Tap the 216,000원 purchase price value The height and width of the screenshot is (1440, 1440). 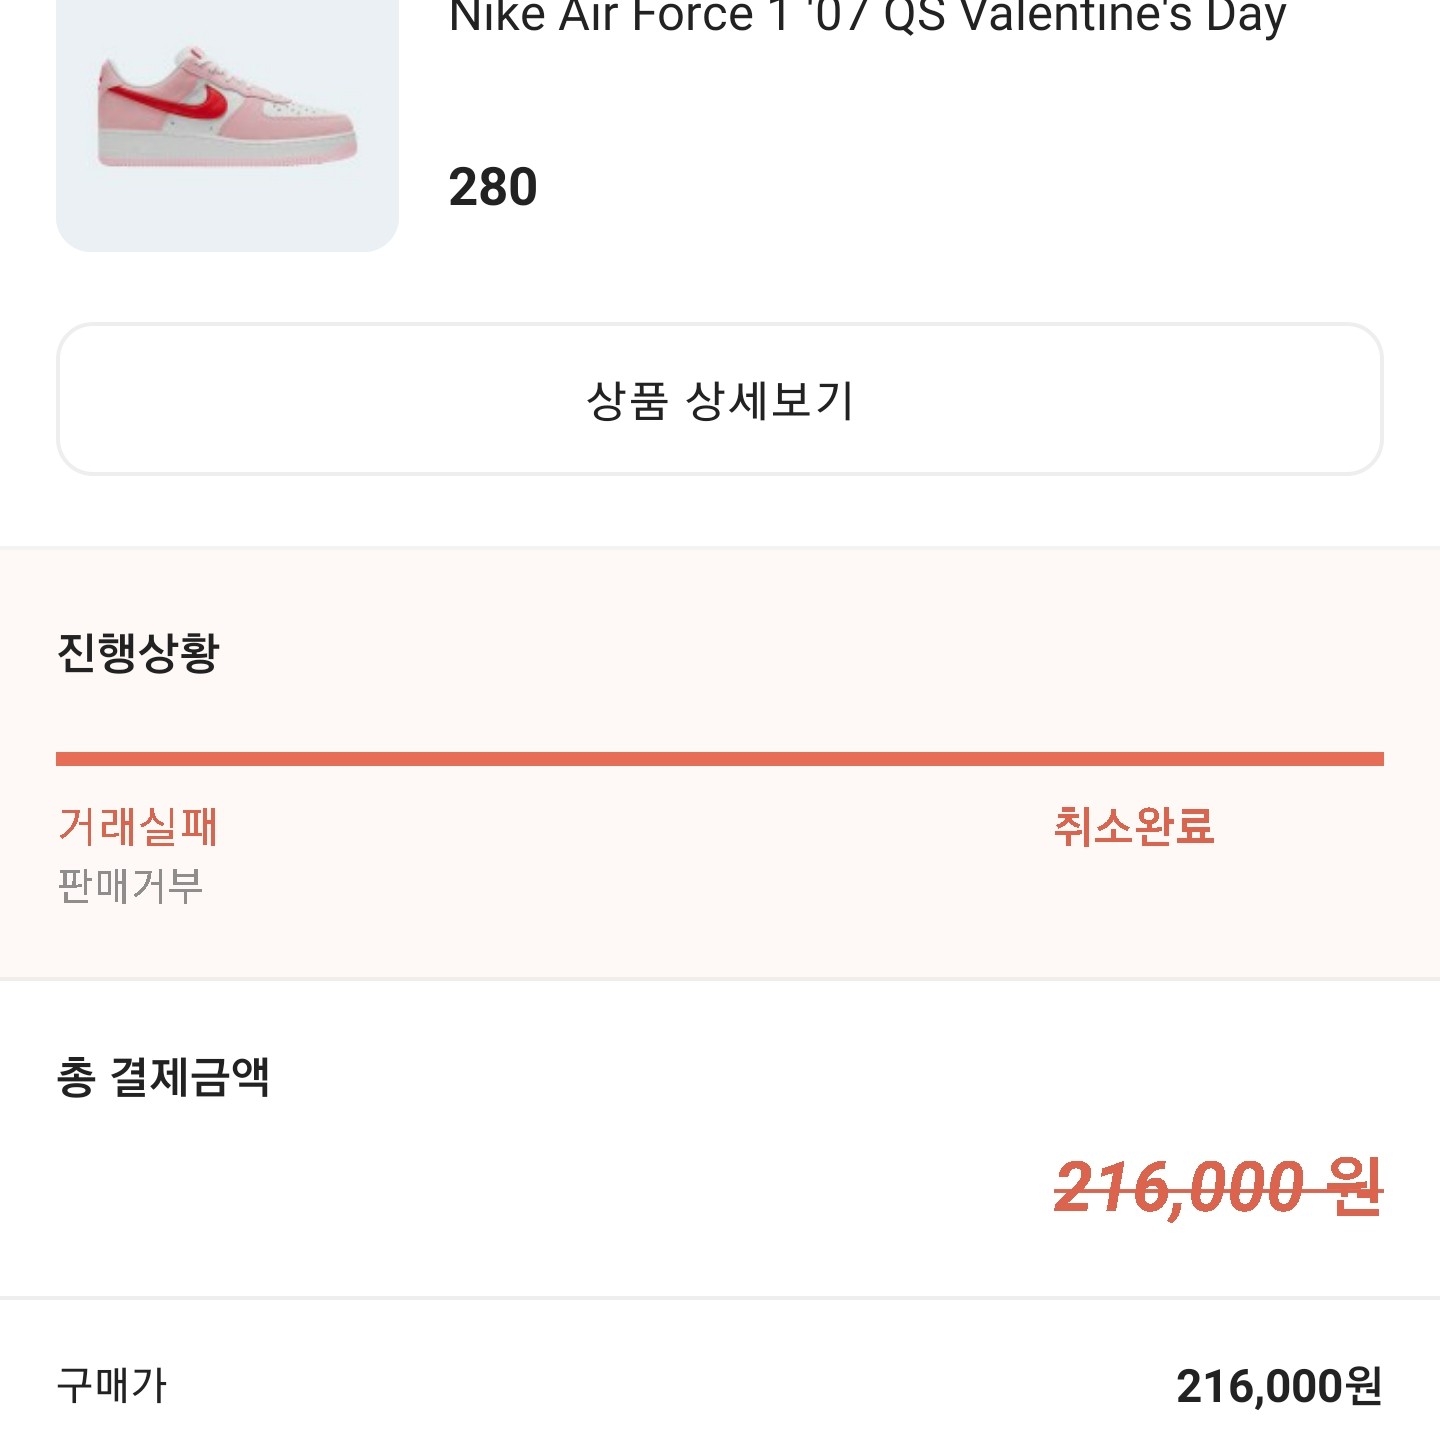[1279, 1386]
